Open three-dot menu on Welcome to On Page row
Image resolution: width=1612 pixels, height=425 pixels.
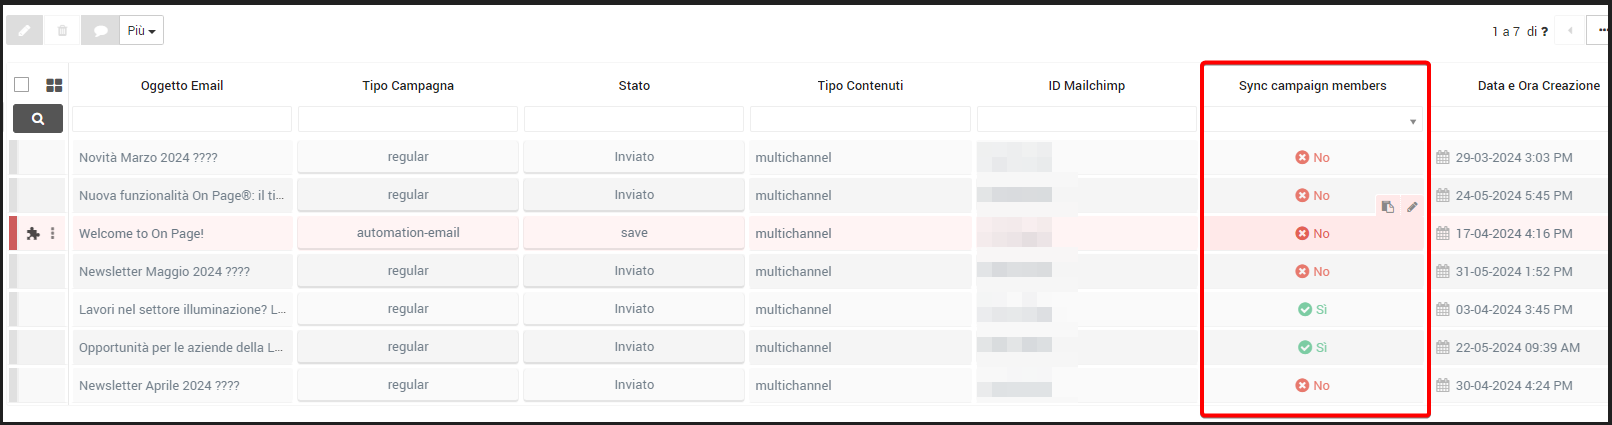[53, 233]
